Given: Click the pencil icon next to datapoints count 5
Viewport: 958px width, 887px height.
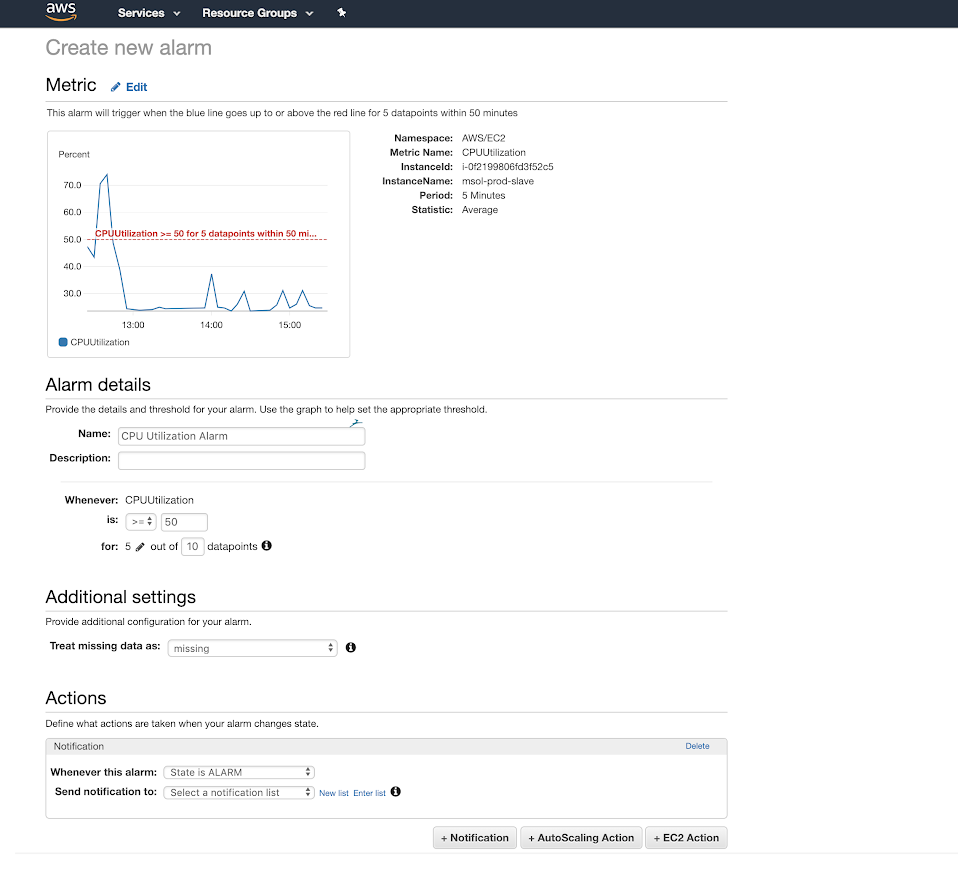Looking at the screenshot, I should click(x=139, y=546).
